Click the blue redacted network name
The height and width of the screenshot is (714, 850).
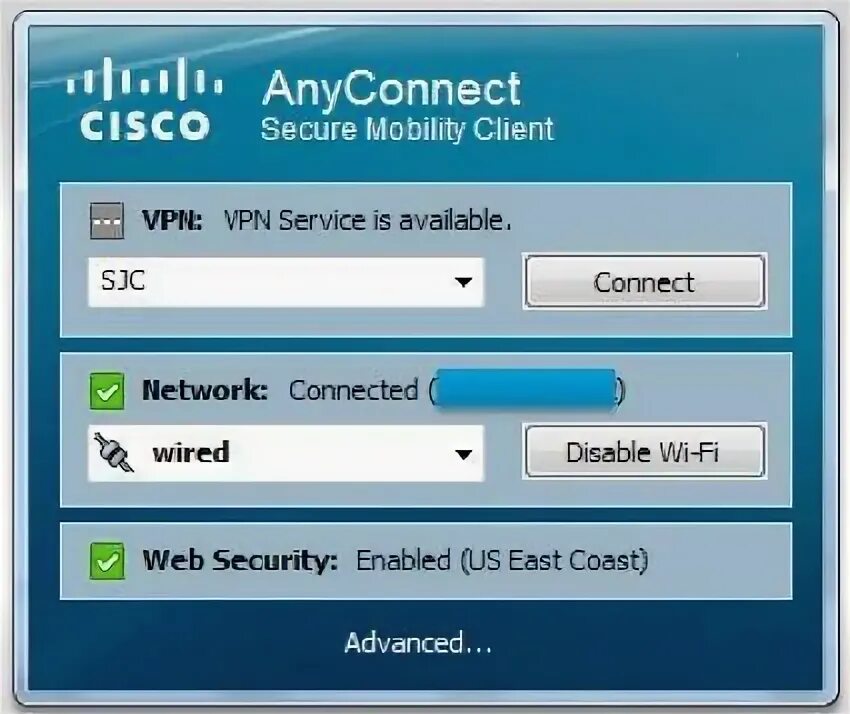pyautogui.click(x=526, y=388)
